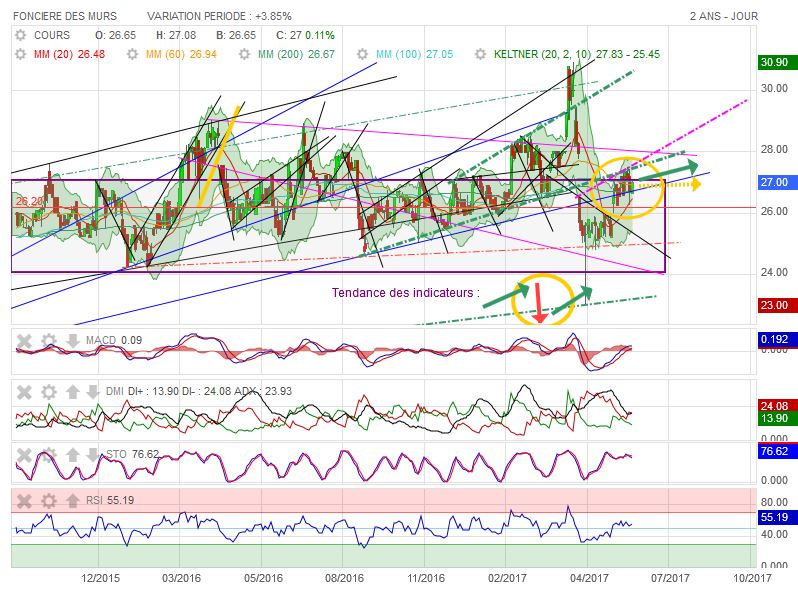Viewport: 798px width, 593px height.
Task: Click the 2 ANS - JOUR period label
Action: coord(724,16)
